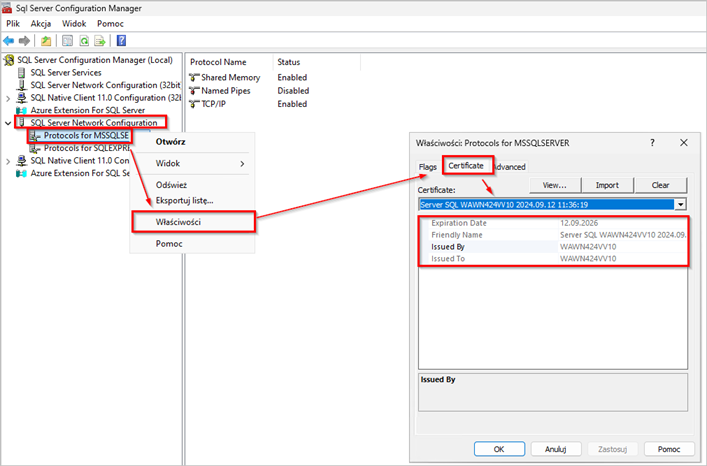Click the Up one level folder icon
This screenshot has height=466, width=707.
click(x=46, y=41)
